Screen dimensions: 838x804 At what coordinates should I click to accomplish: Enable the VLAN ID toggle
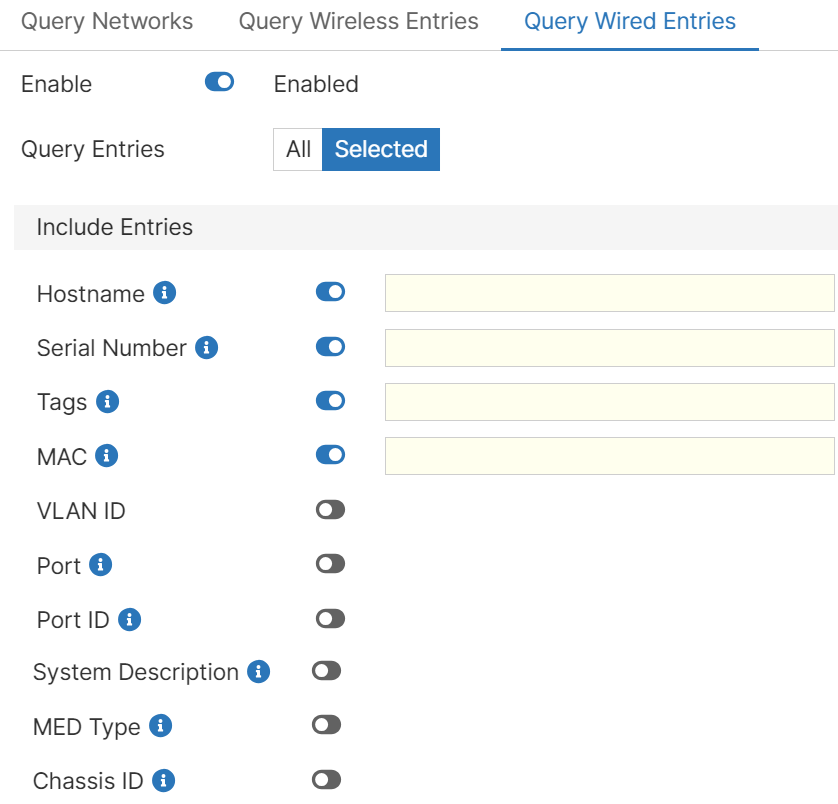pyautogui.click(x=330, y=510)
